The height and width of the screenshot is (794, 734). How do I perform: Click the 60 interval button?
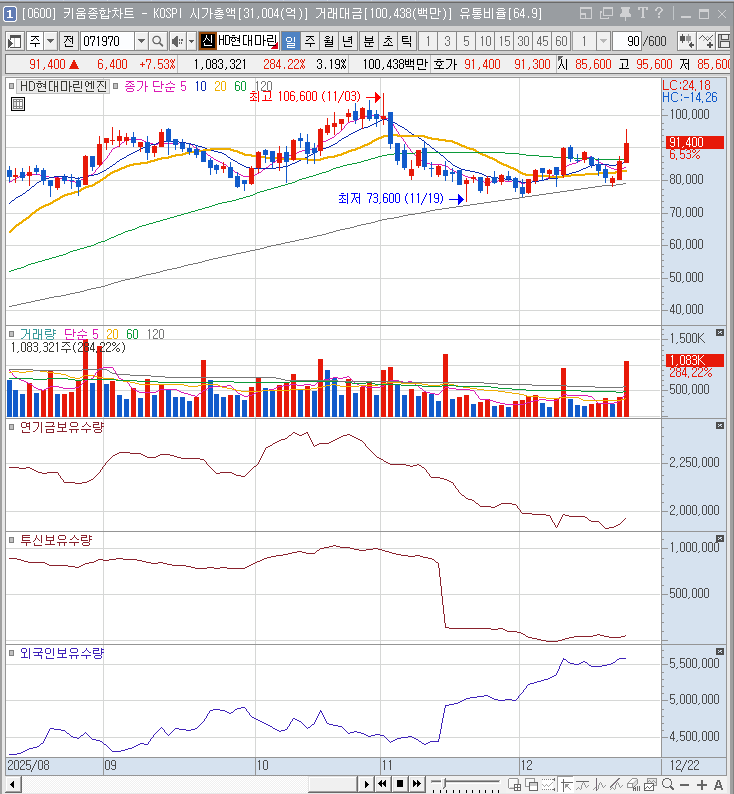click(x=561, y=41)
